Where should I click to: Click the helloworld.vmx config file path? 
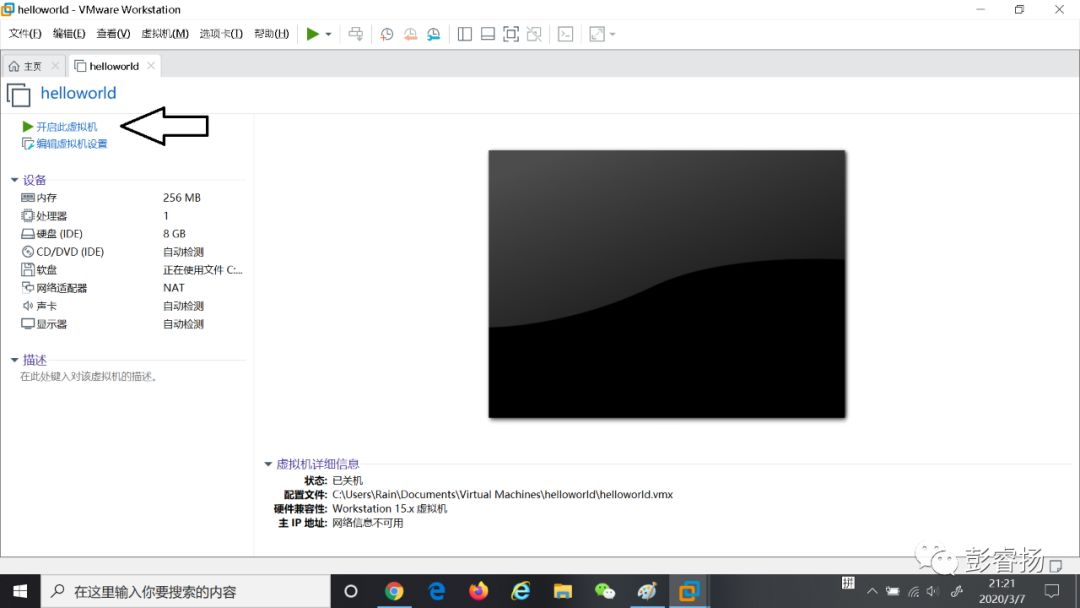(x=502, y=494)
